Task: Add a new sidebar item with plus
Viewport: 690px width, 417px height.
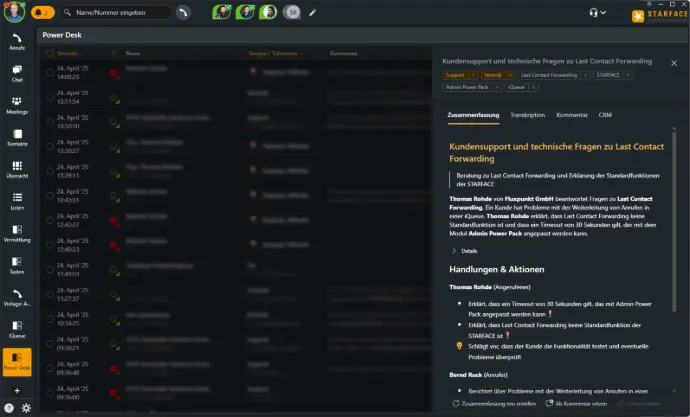Action: click(17, 391)
